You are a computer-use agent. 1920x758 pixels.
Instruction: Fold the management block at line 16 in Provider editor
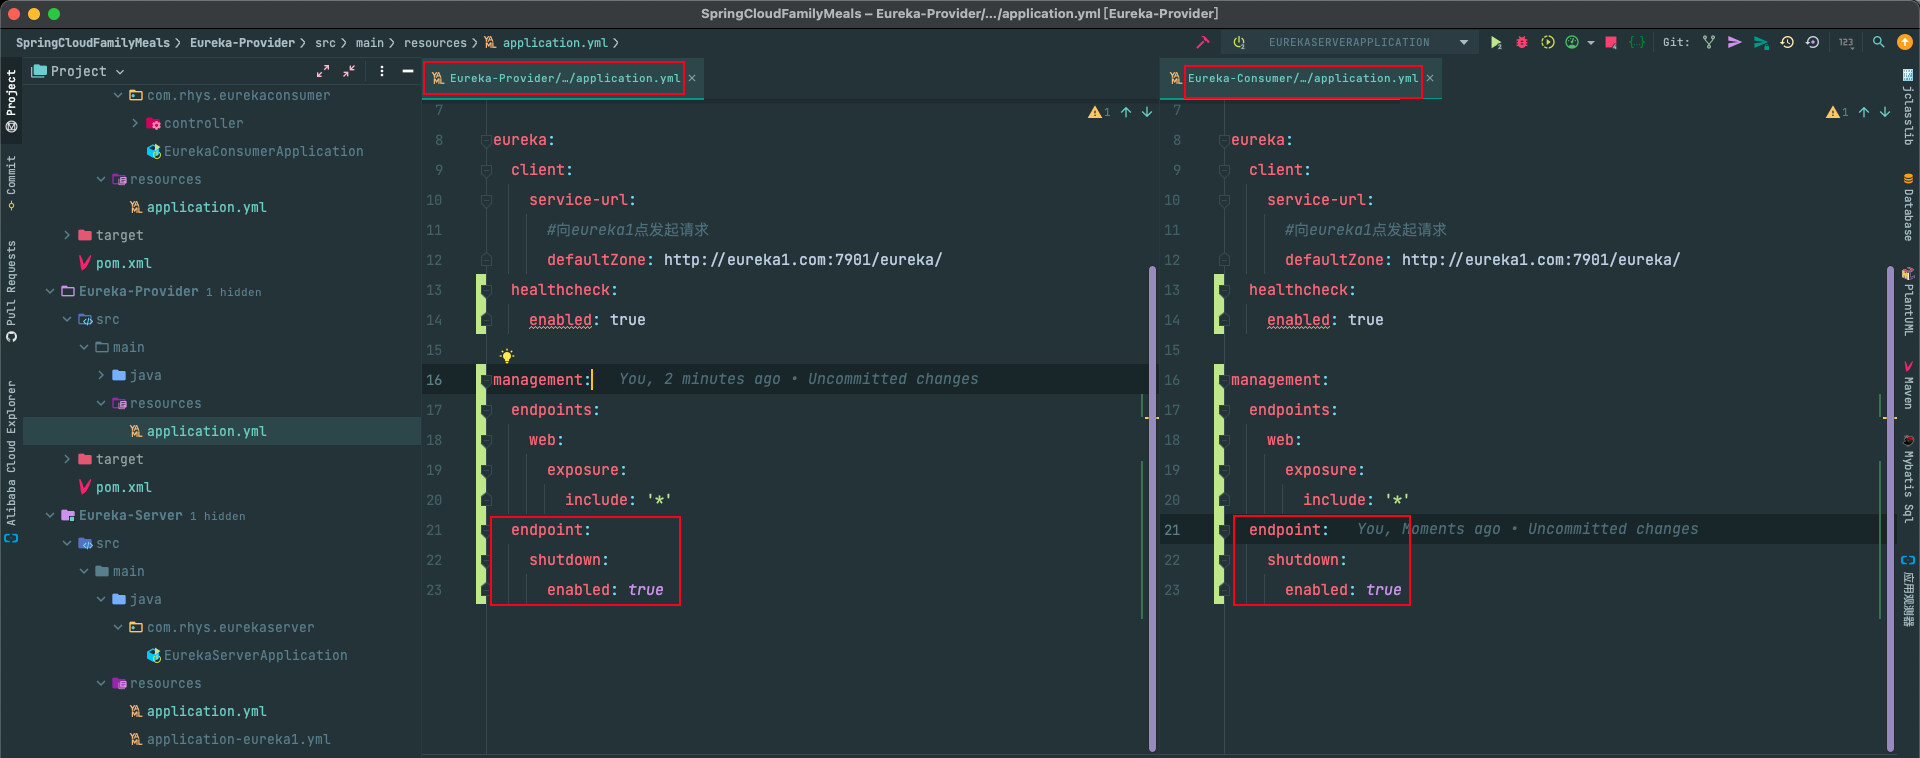pyautogui.click(x=486, y=380)
